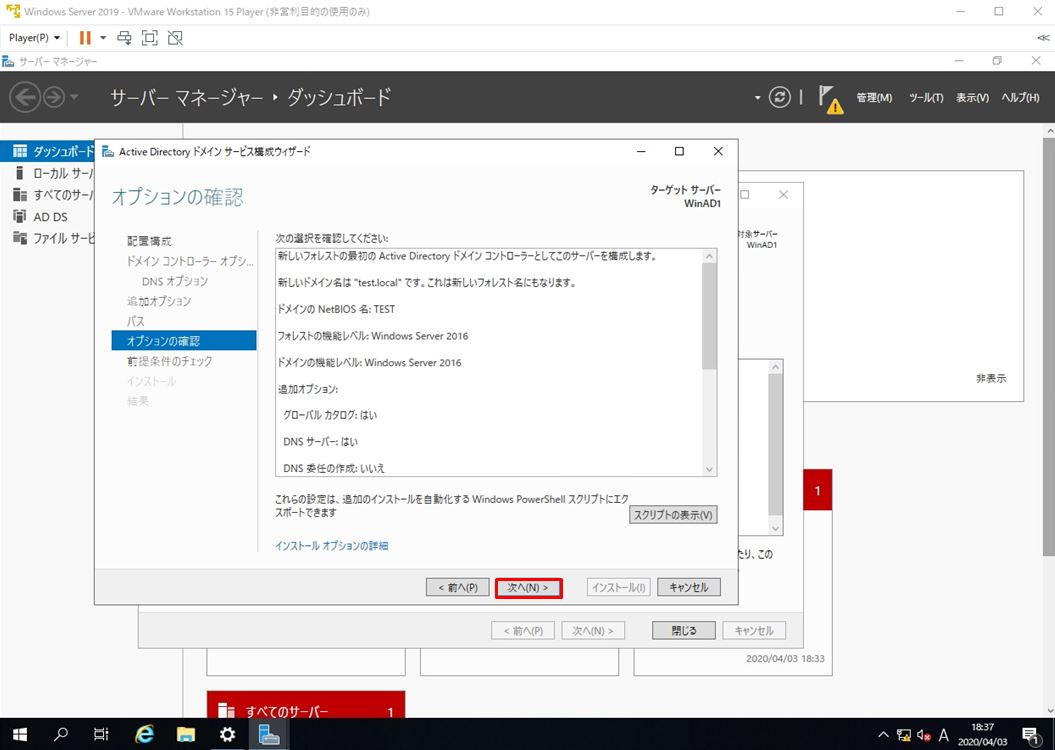Open the notifications flag with warning
Viewport: 1055px width, 750px height.
click(x=830, y=99)
